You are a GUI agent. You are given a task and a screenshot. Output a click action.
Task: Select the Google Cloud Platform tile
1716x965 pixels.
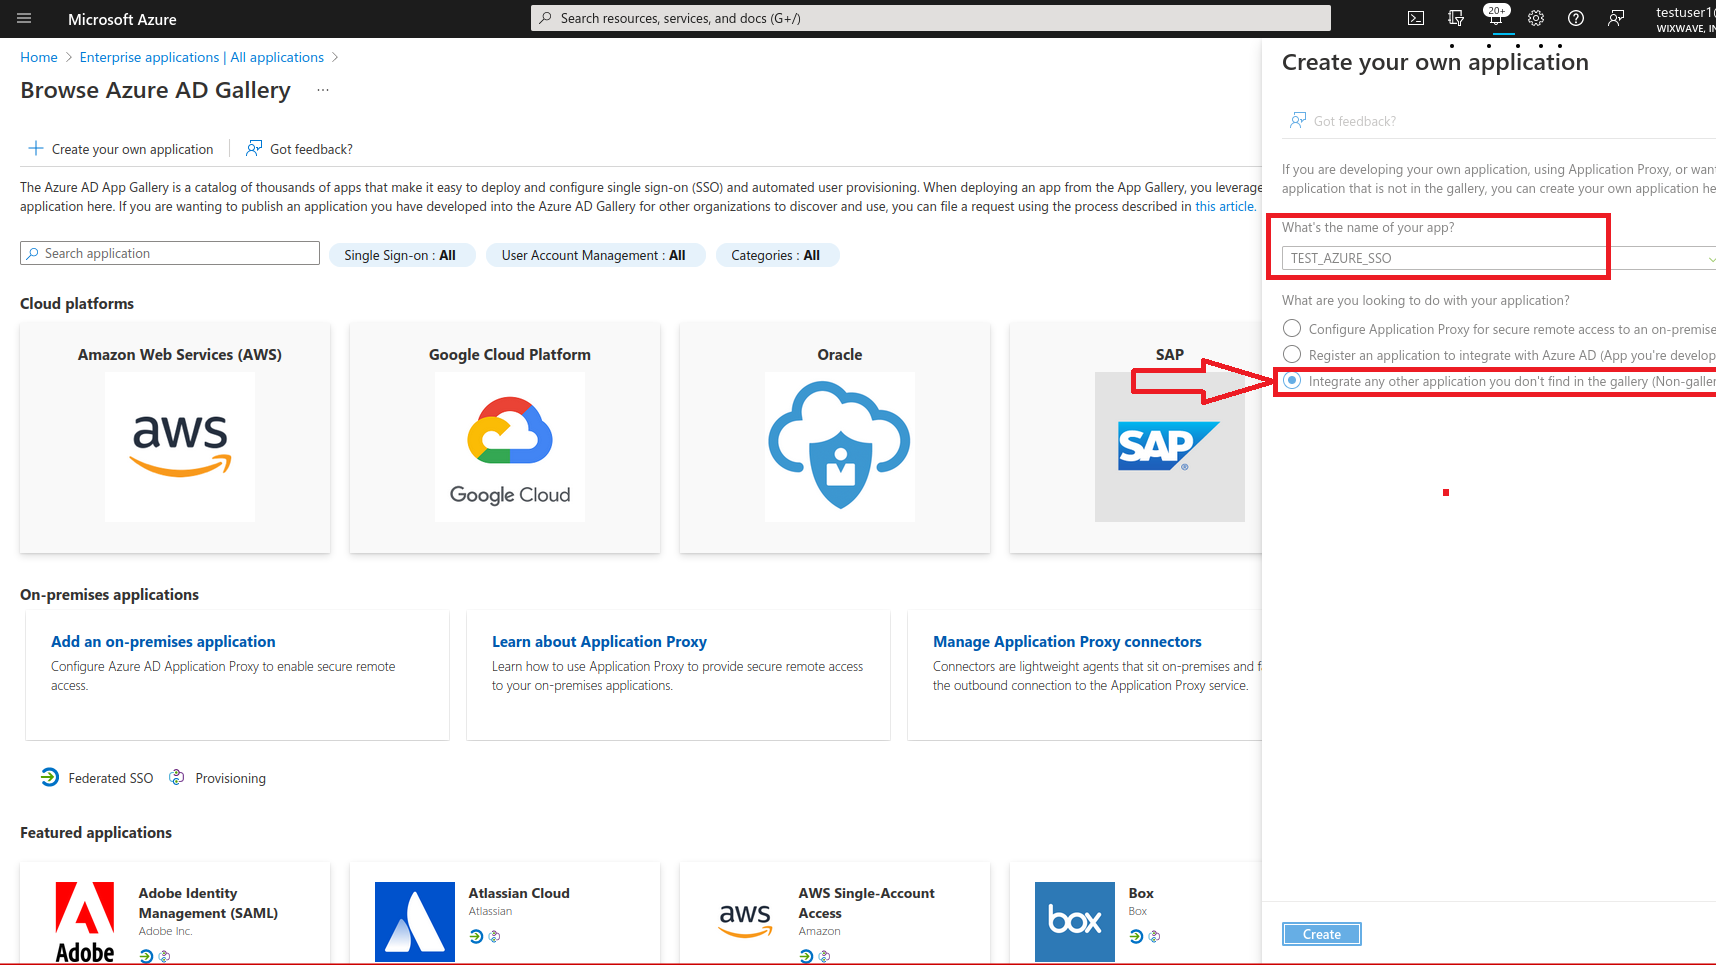pyautogui.click(x=505, y=438)
